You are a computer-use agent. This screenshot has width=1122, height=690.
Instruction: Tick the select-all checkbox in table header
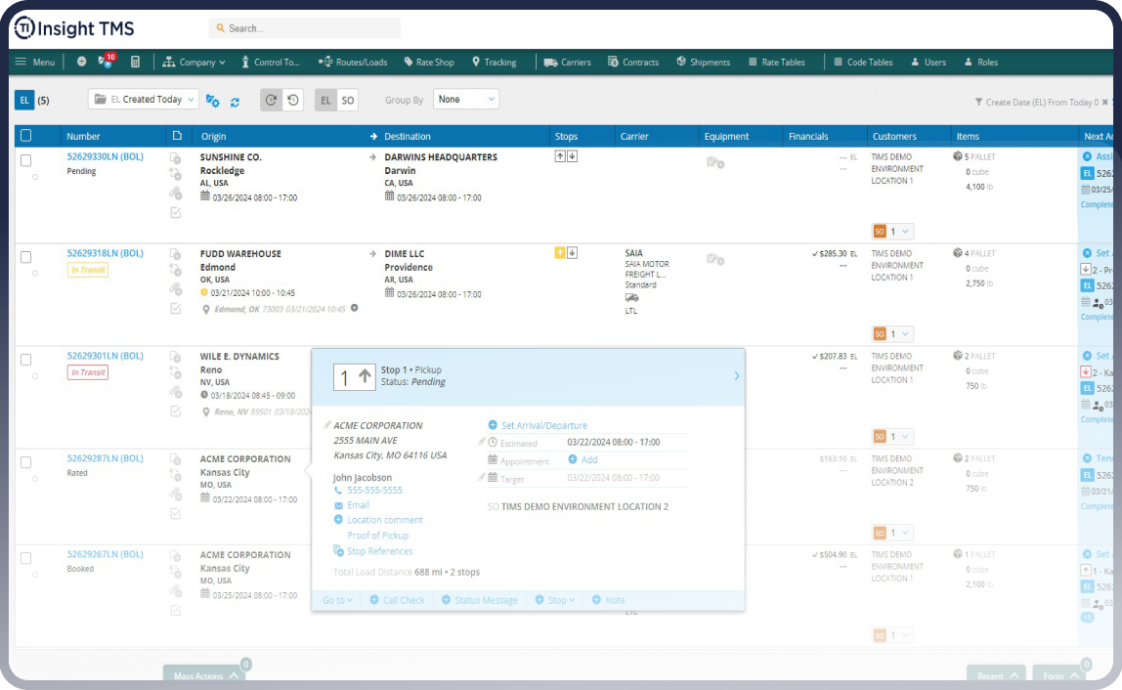tap(26, 136)
